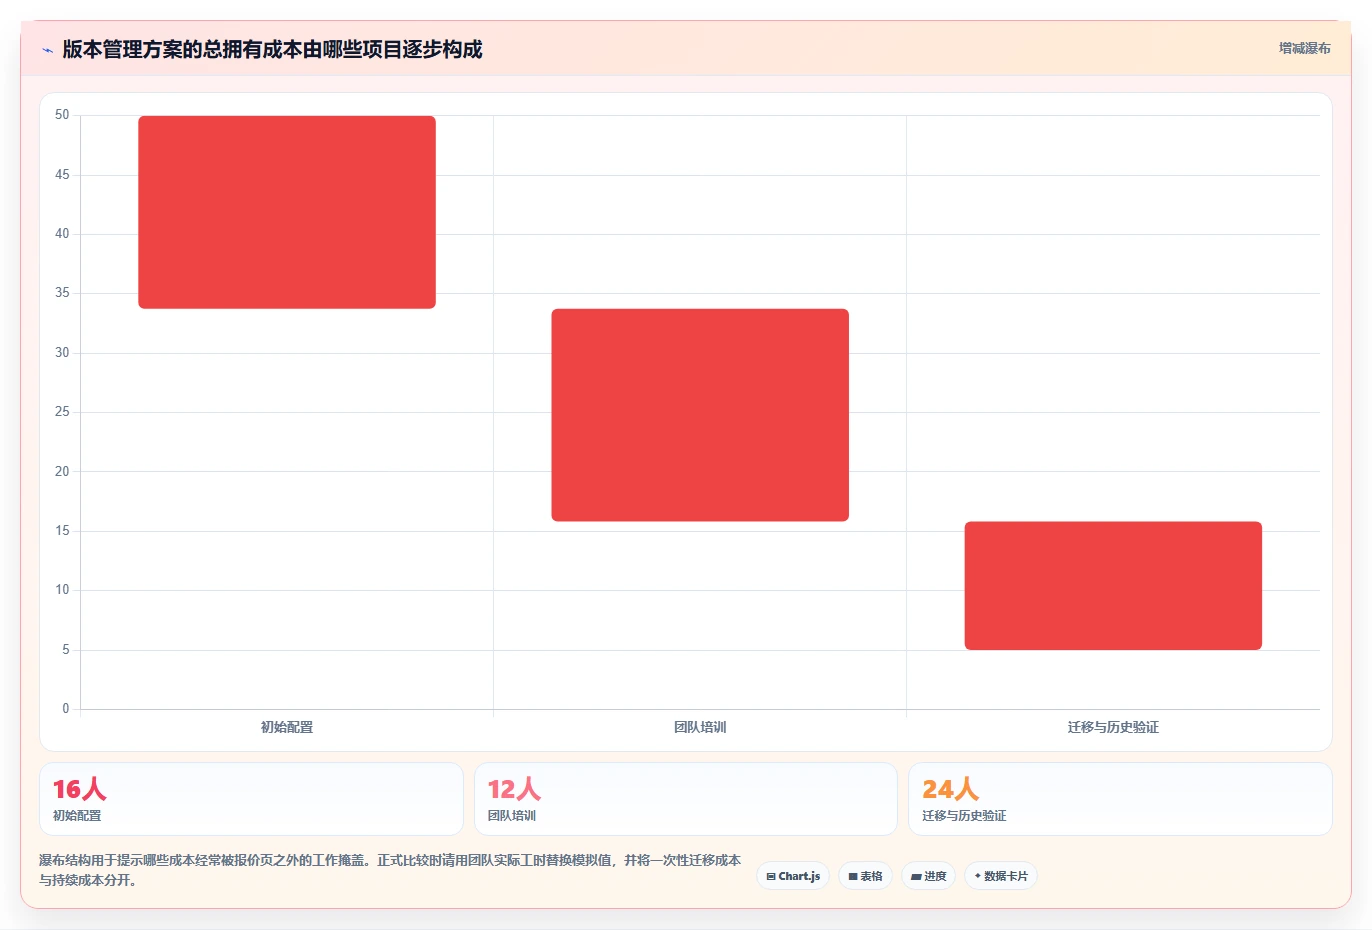The height and width of the screenshot is (930, 1372).
Task: Click the y-axis value 15
Action: tap(62, 531)
